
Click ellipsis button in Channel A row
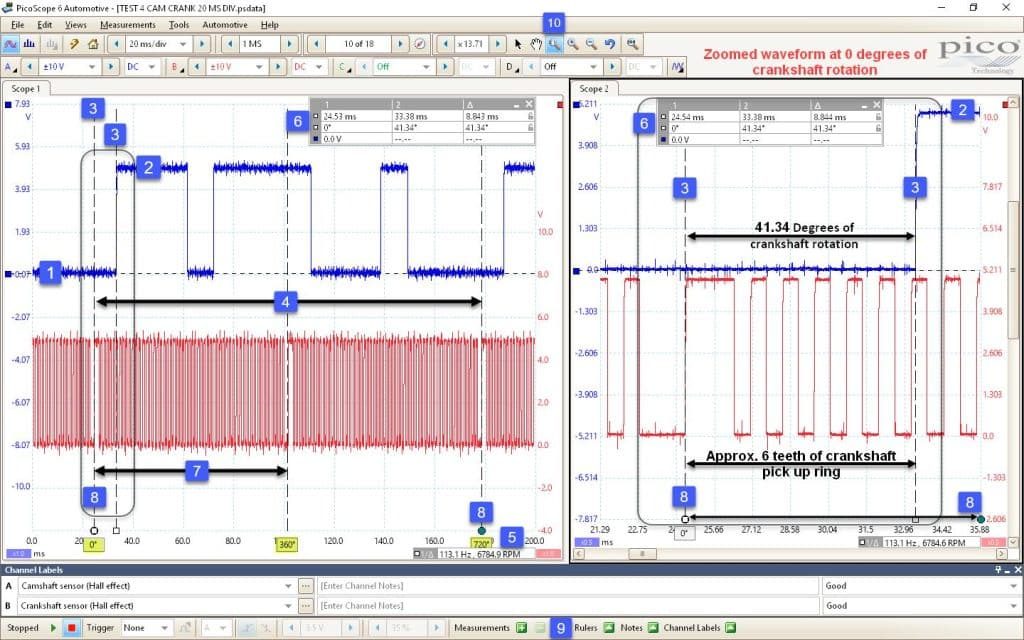pos(305,586)
